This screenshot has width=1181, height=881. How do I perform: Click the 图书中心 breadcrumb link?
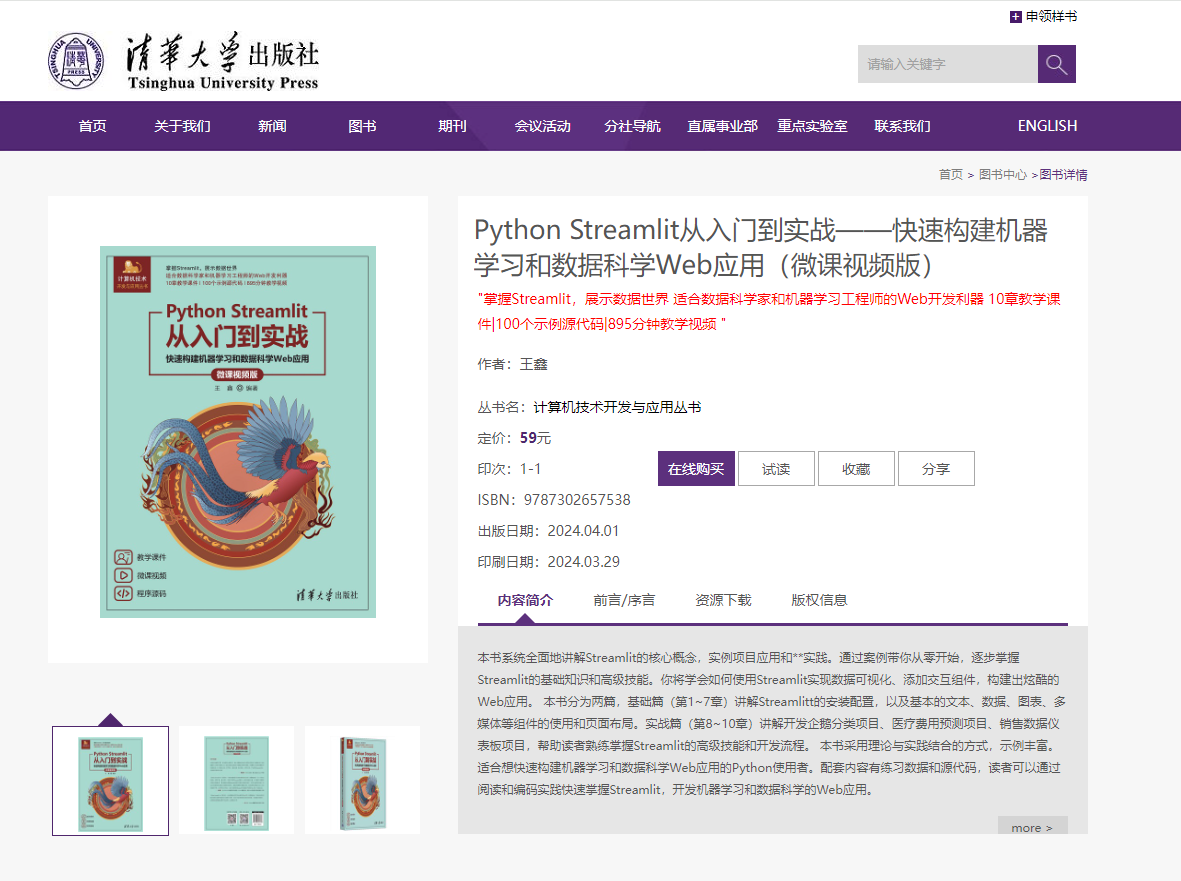[1002, 175]
